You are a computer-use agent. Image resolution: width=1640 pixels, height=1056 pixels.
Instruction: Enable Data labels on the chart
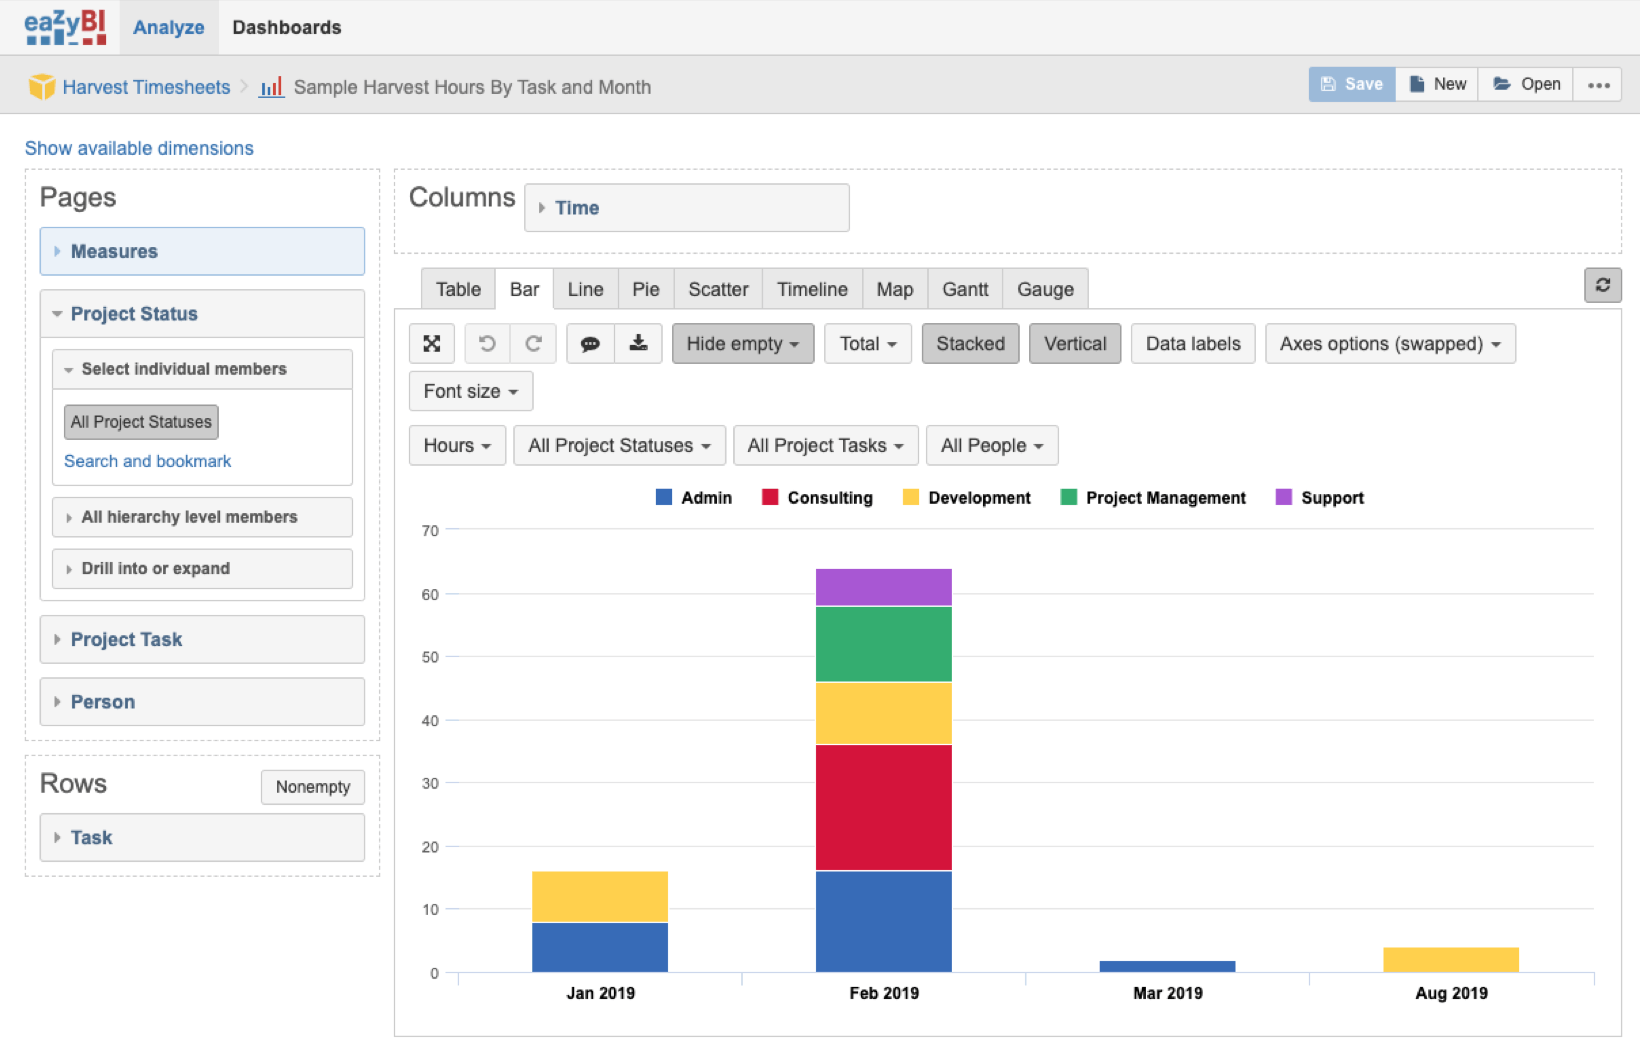(1192, 343)
